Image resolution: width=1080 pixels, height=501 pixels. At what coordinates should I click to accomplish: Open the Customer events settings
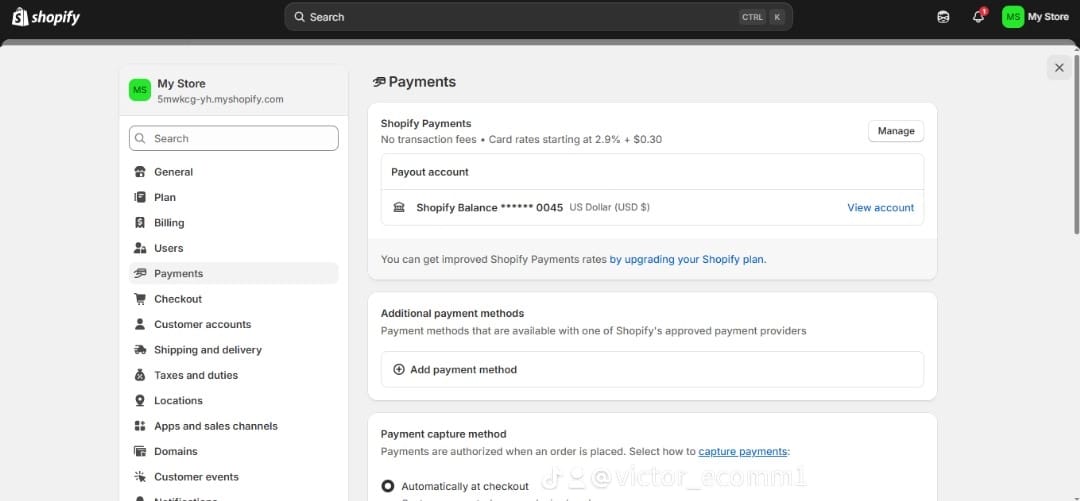[x=233, y=476]
